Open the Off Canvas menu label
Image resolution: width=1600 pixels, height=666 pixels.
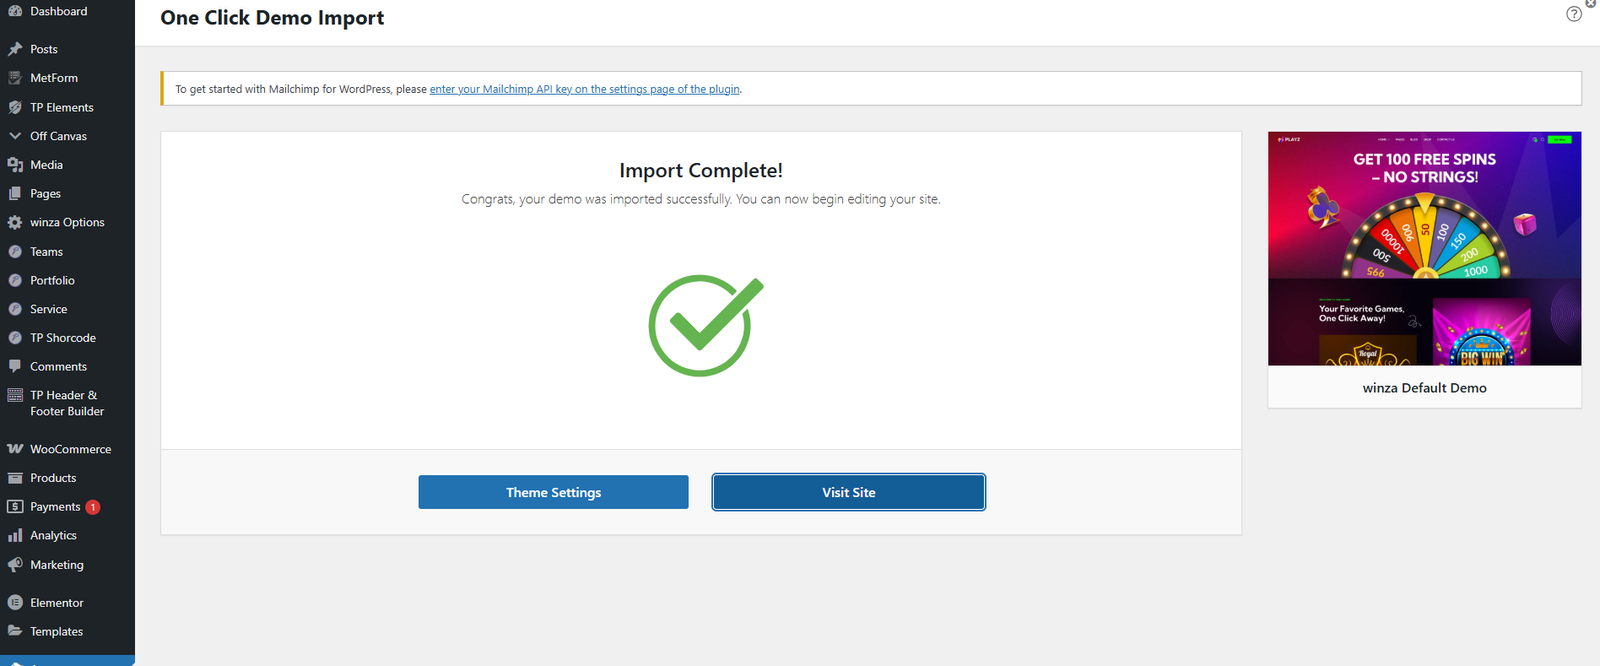59,136
